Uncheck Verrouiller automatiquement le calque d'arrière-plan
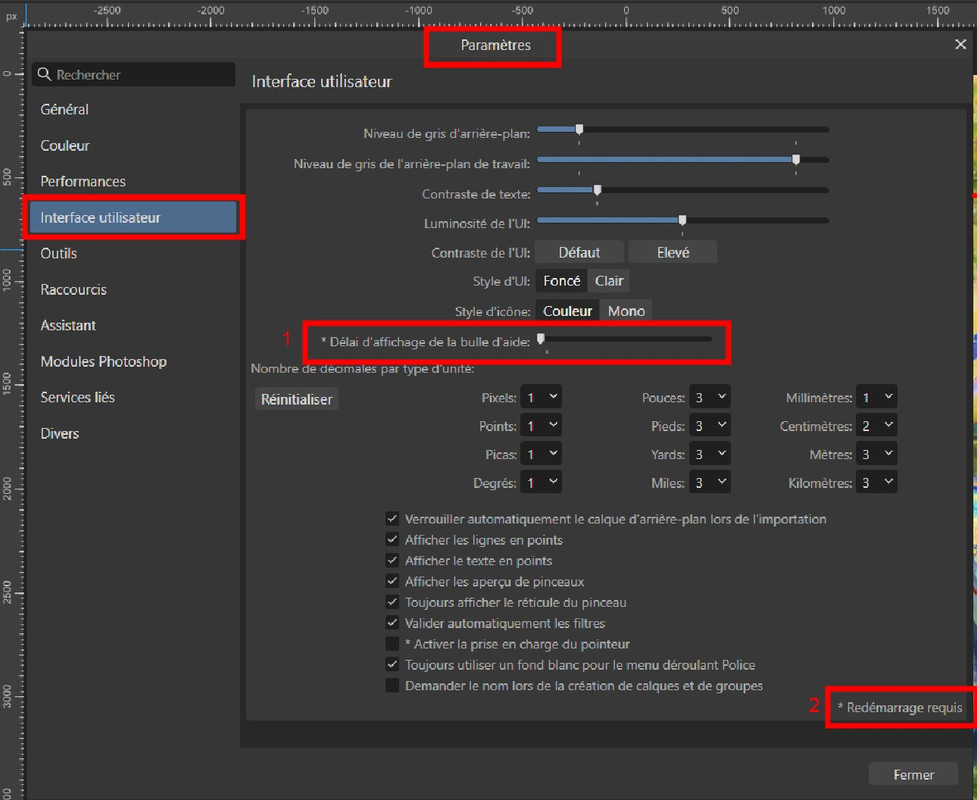Screen dimensions: 977x800 click(392, 518)
